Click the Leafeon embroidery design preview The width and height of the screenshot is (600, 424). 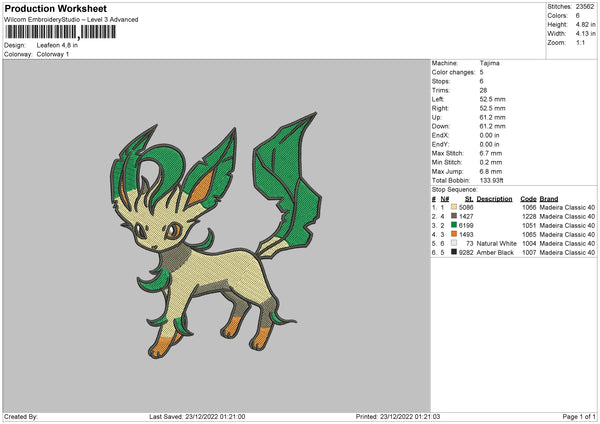[216, 235]
